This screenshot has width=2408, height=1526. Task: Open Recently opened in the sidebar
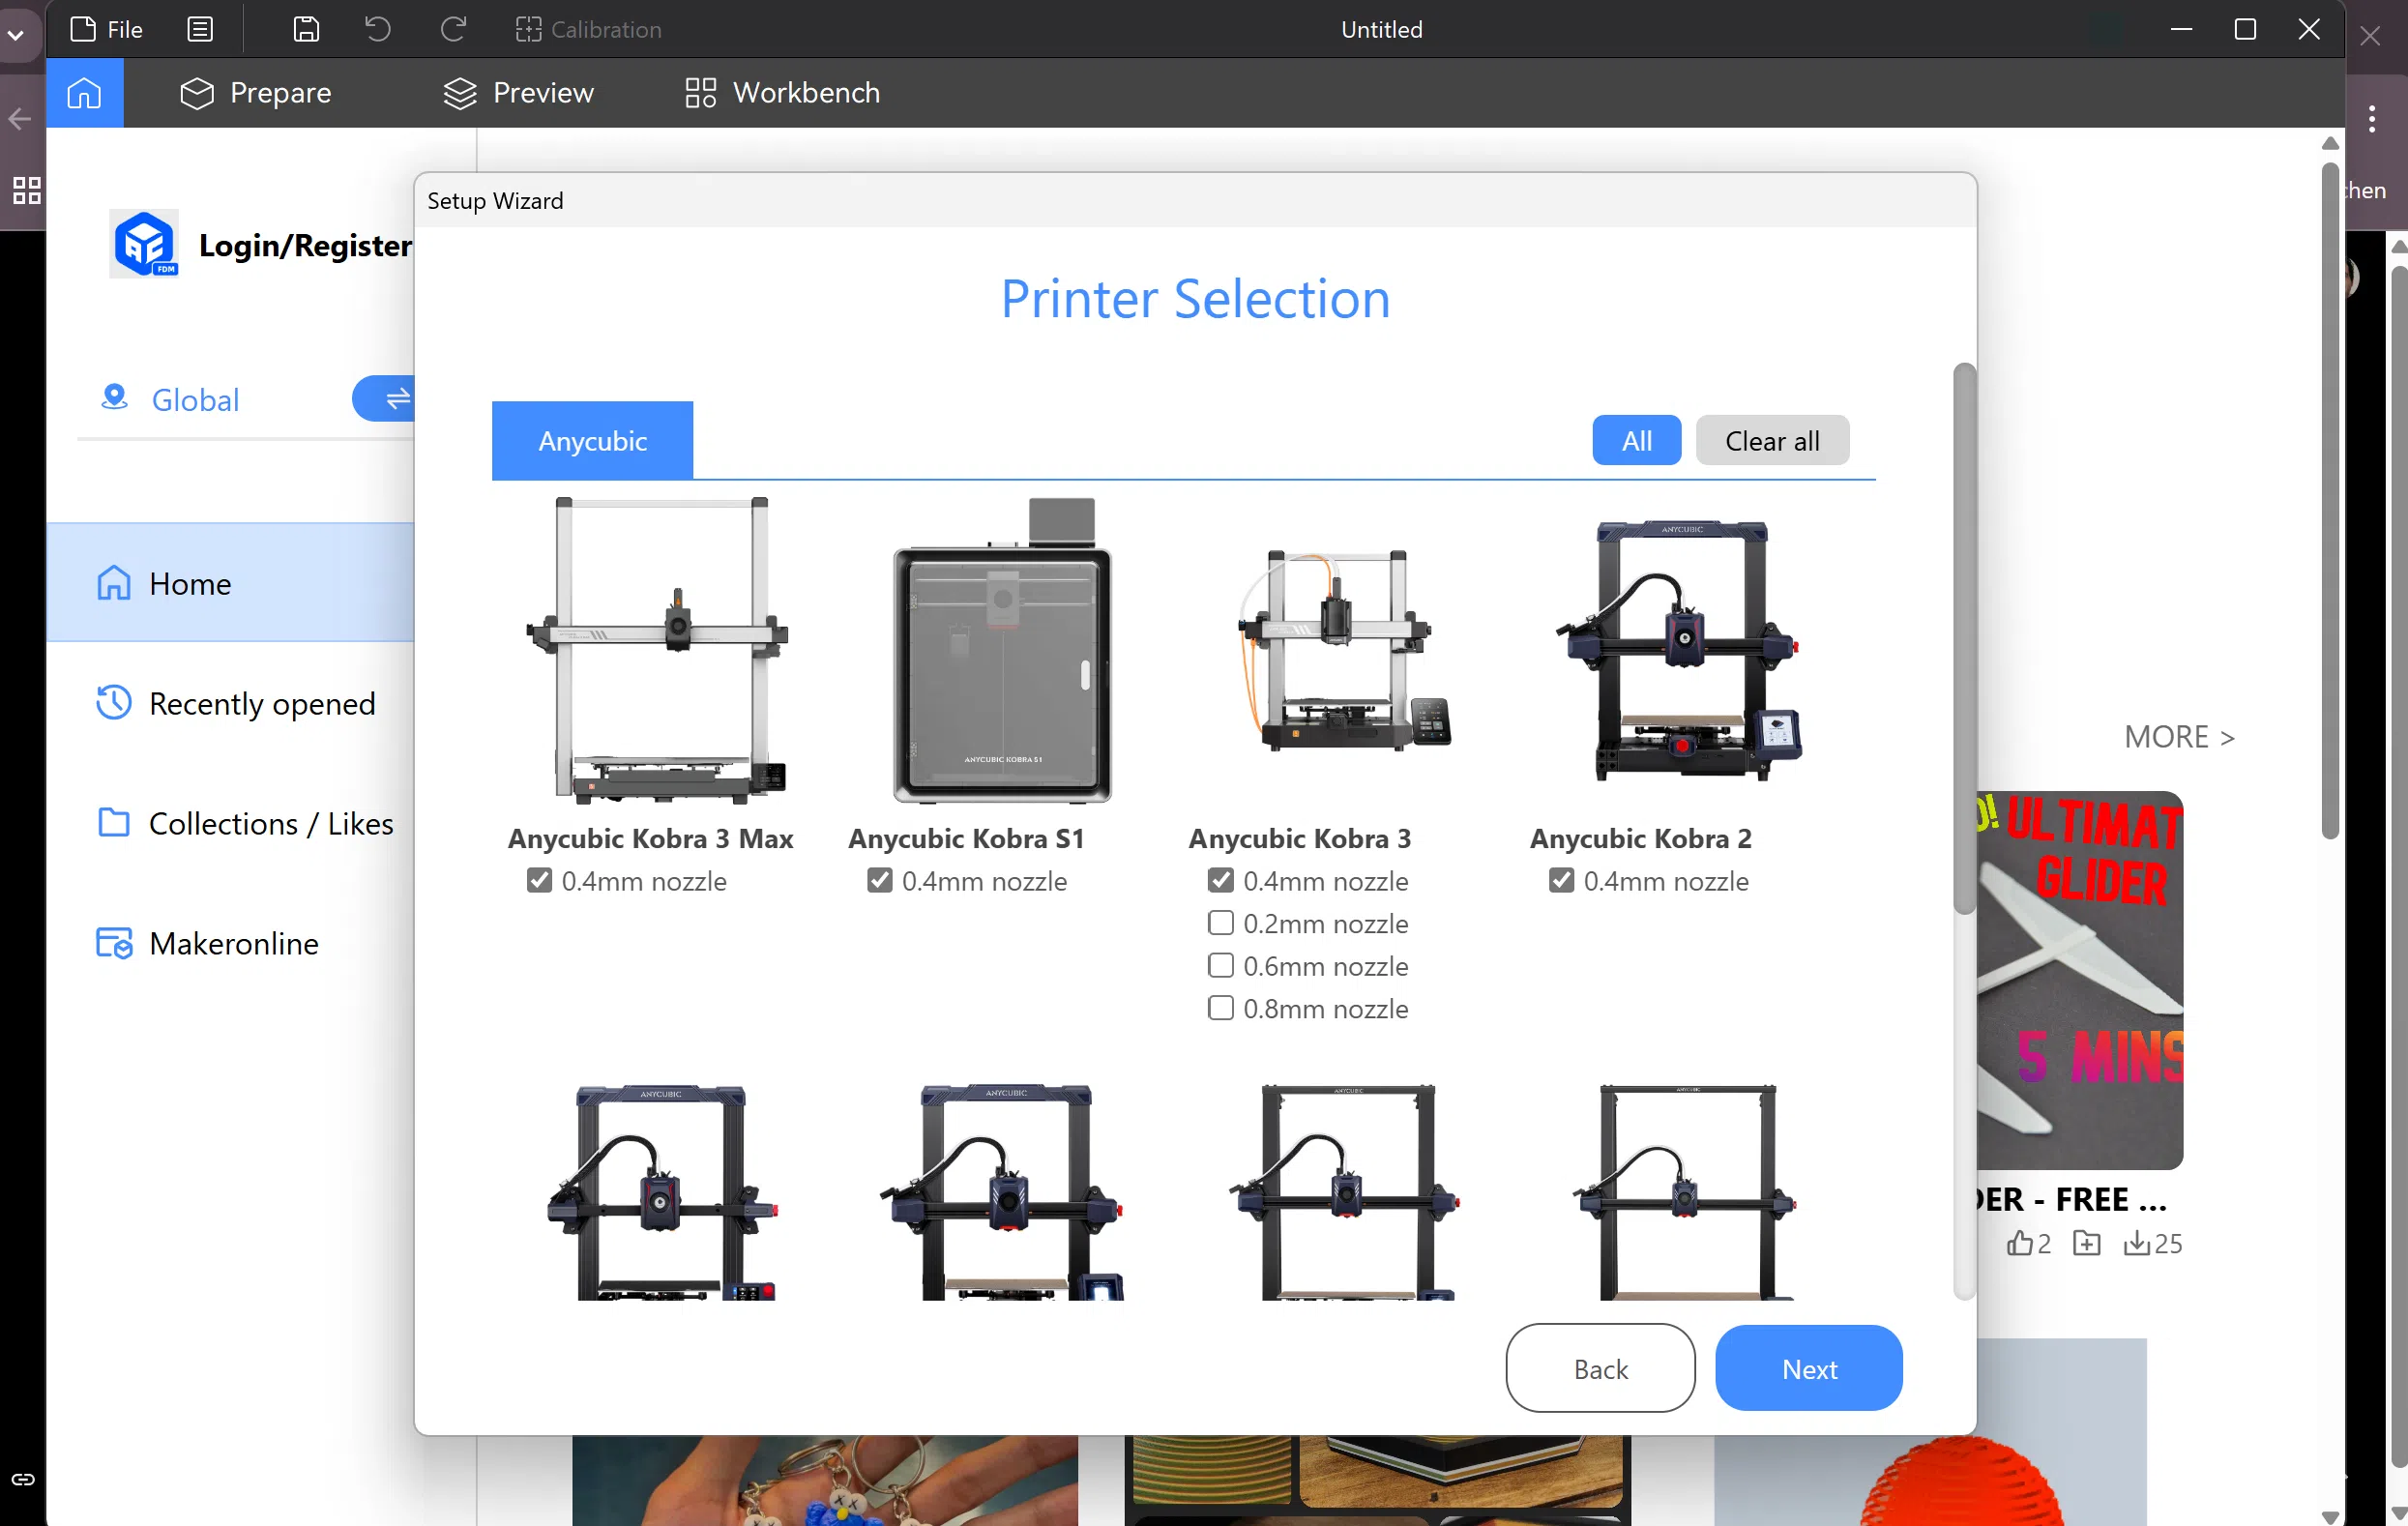(x=236, y=703)
